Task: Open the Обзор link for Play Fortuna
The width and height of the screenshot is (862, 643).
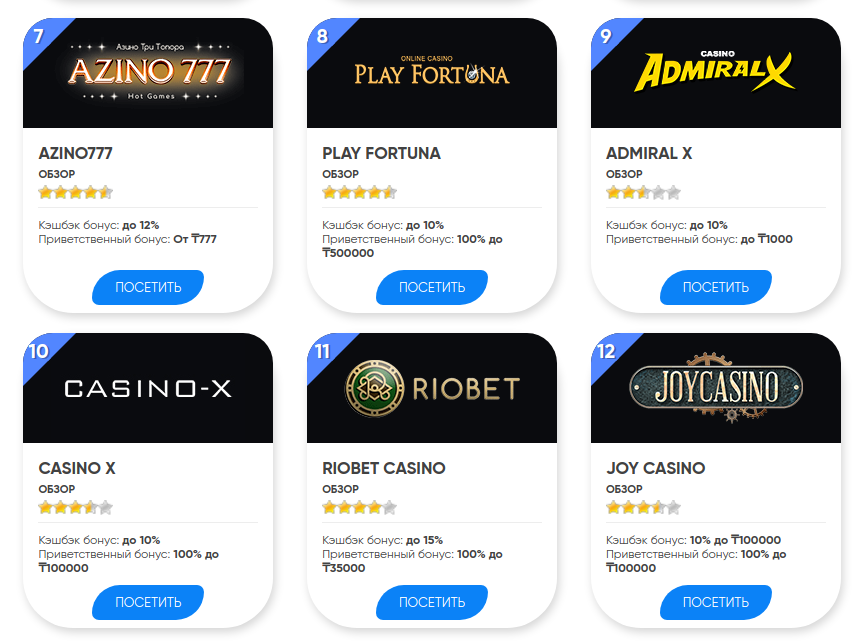Action: pos(340,174)
